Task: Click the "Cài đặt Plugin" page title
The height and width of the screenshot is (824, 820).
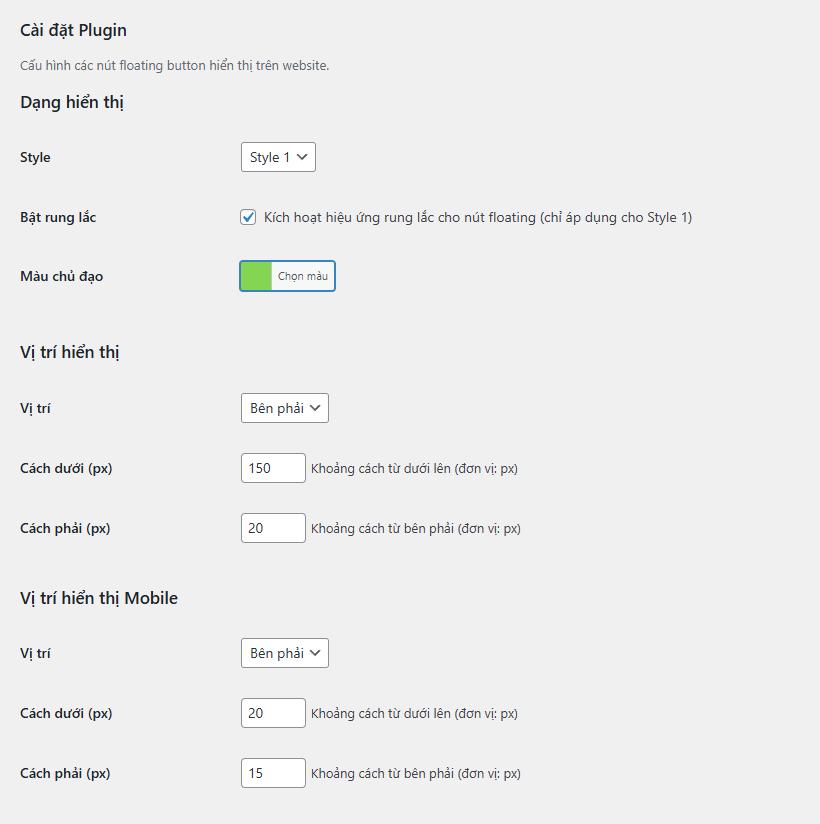Action: [x=73, y=30]
